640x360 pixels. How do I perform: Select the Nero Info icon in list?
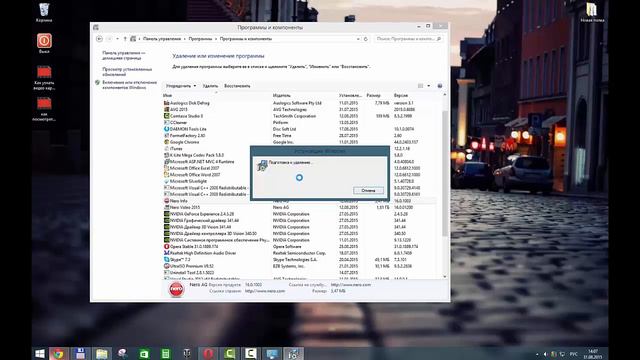pos(167,201)
